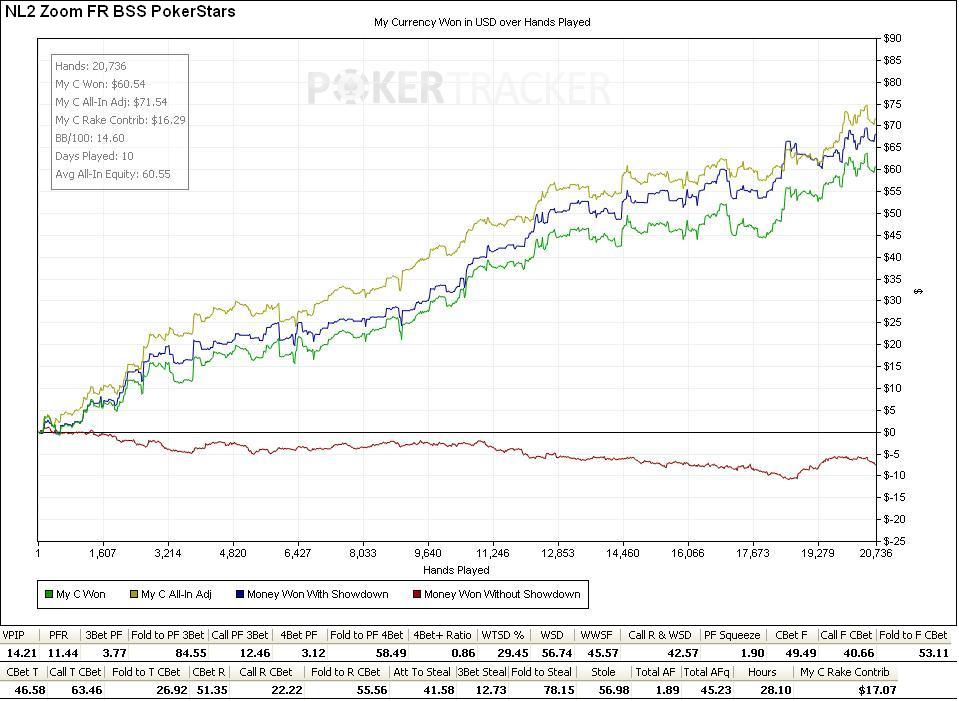Click the blue Money Won With Showdown swatch
Screen dimensions: 959x701
(x=240, y=594)
